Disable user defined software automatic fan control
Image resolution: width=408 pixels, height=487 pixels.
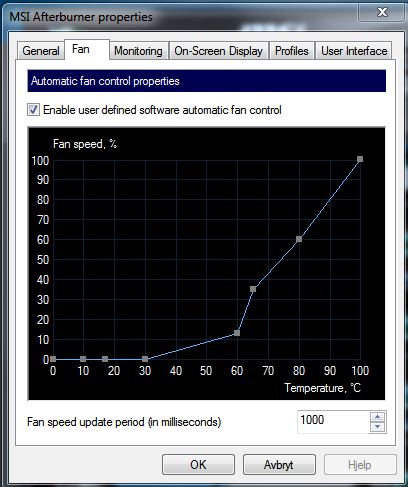point(33,110)
